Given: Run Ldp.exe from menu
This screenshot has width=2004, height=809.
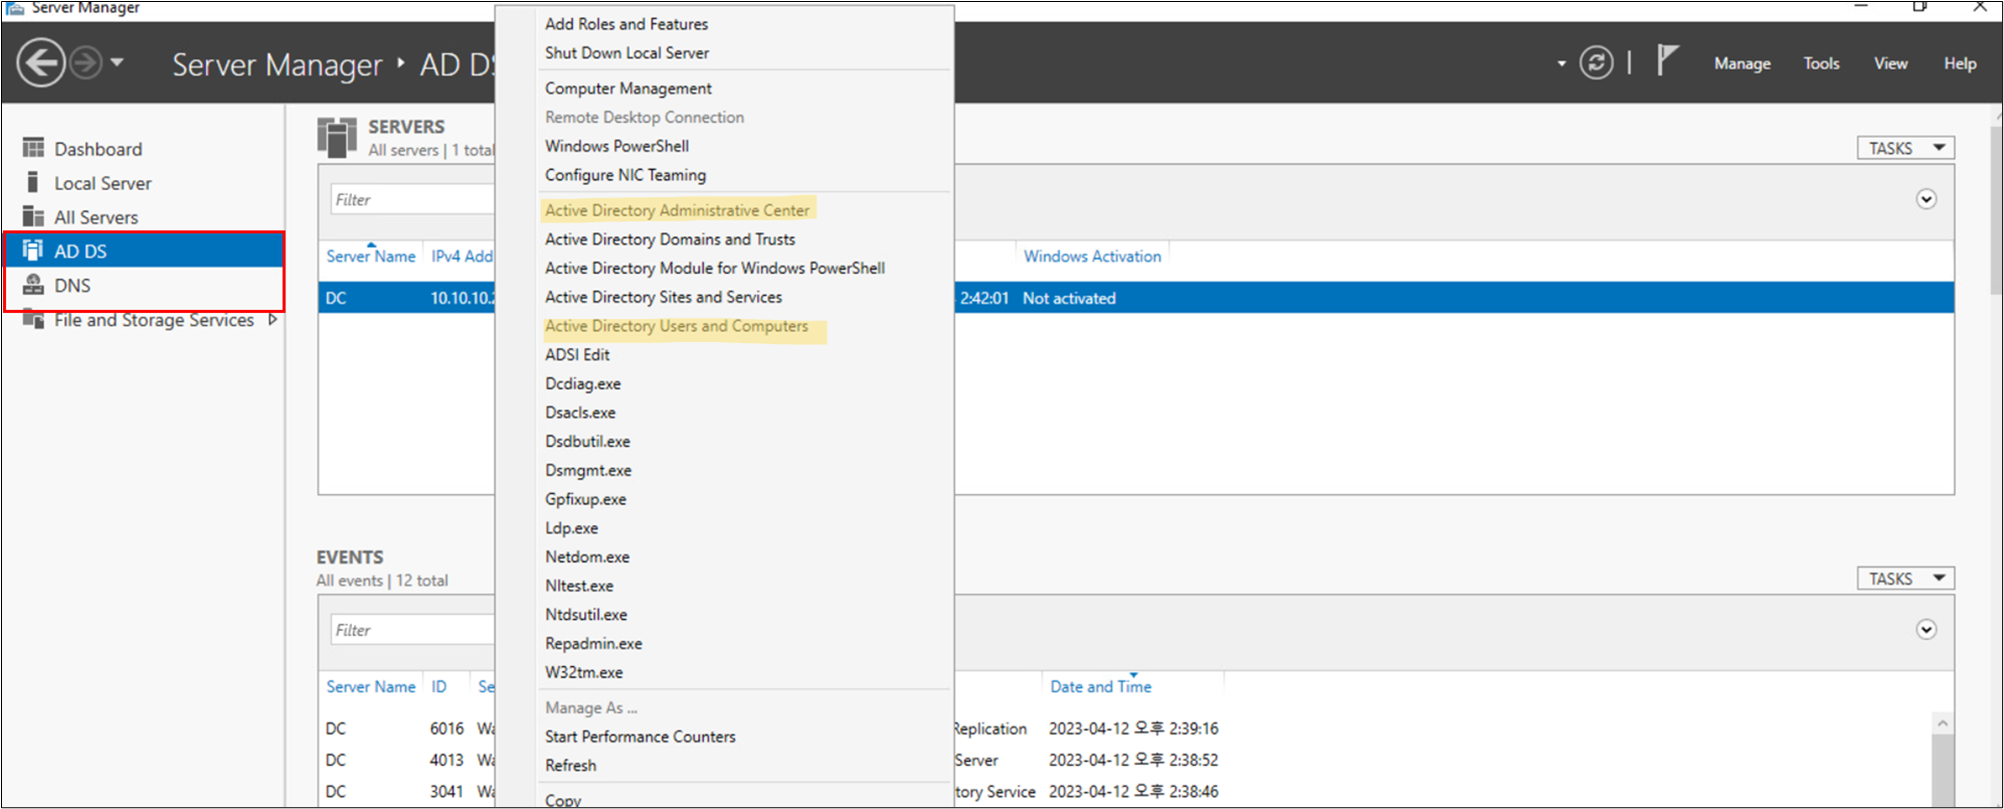Looking at the screenshot, I should click(x=571, y=528).
